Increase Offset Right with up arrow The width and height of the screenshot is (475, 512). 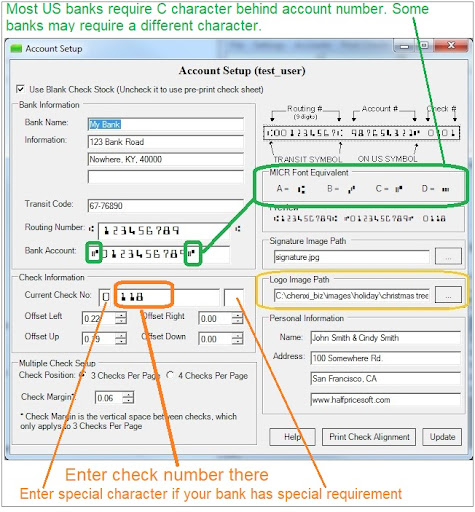237,315
